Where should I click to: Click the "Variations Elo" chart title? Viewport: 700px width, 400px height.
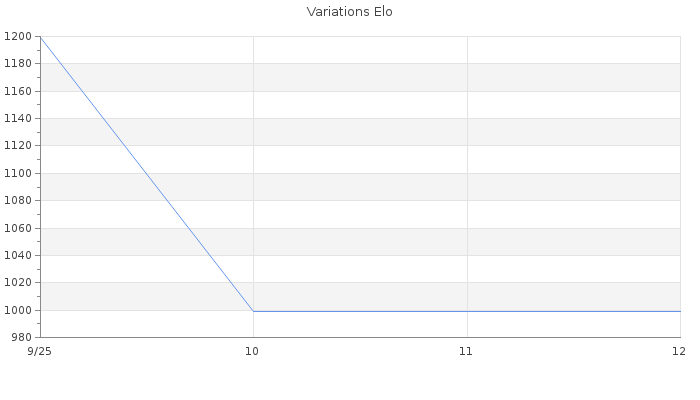point(350,13)
